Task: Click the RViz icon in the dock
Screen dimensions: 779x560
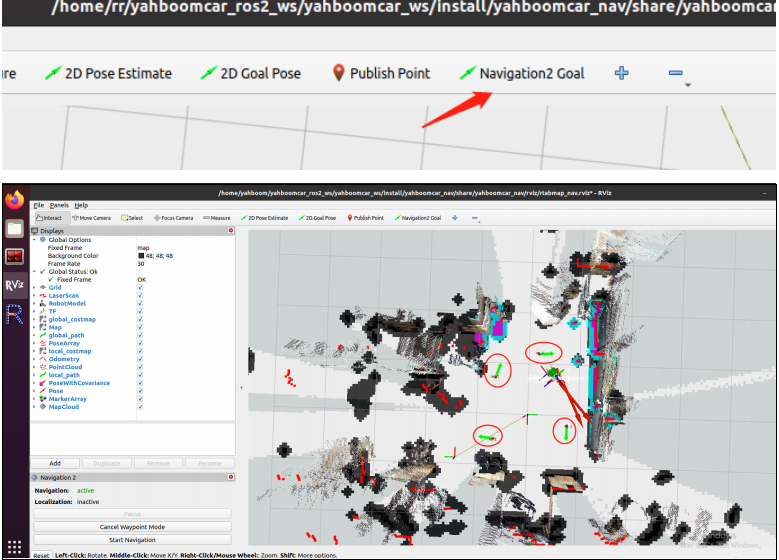Action: [14, 285]
